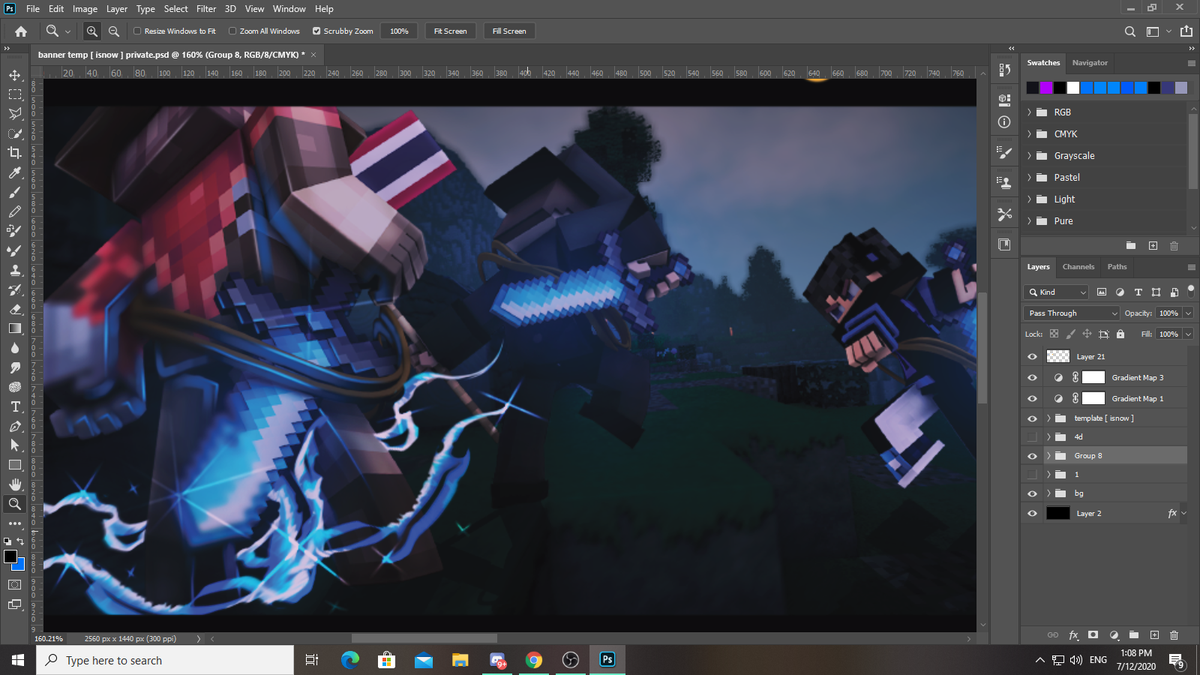Screen dimensions: 1200x675
Task: Open Chrome from the taskbar
Action: click(533, 660)
